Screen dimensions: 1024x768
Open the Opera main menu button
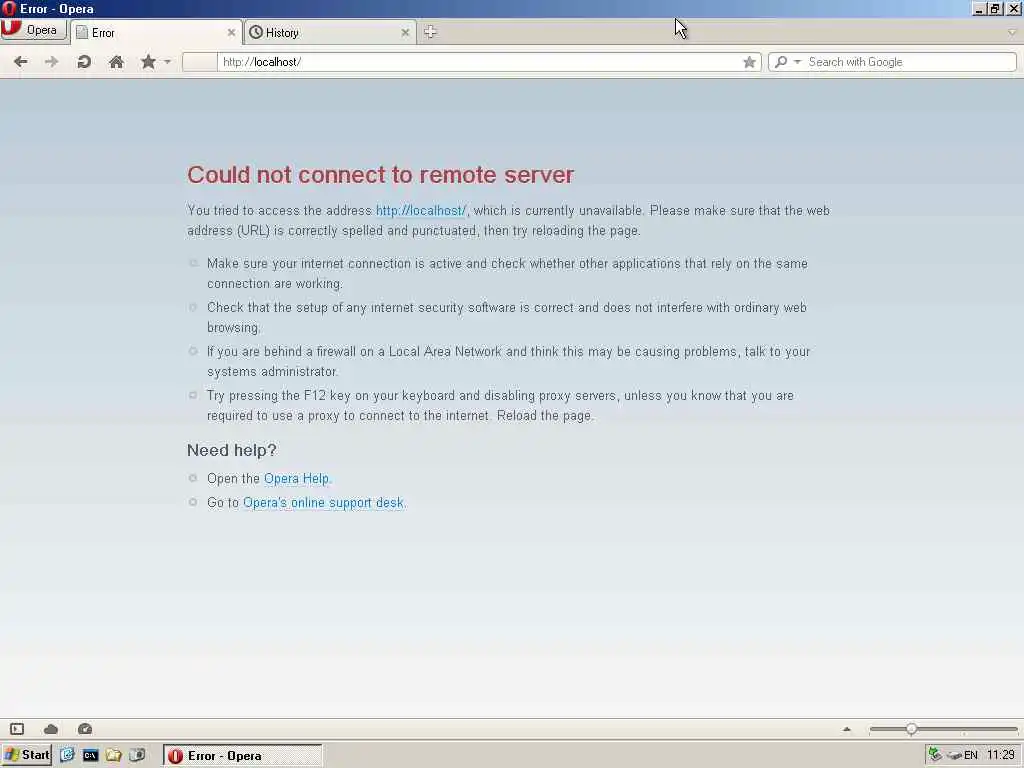pos(33,30)
